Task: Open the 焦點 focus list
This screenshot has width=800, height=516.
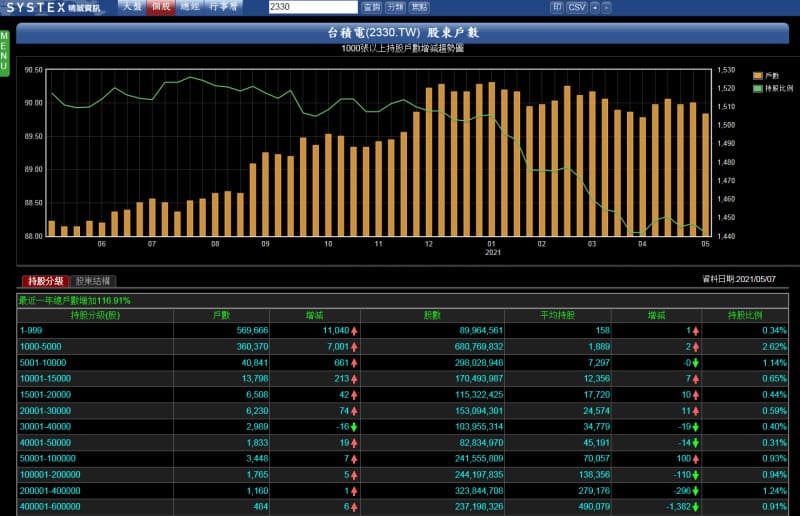Action: pos(418,7)
